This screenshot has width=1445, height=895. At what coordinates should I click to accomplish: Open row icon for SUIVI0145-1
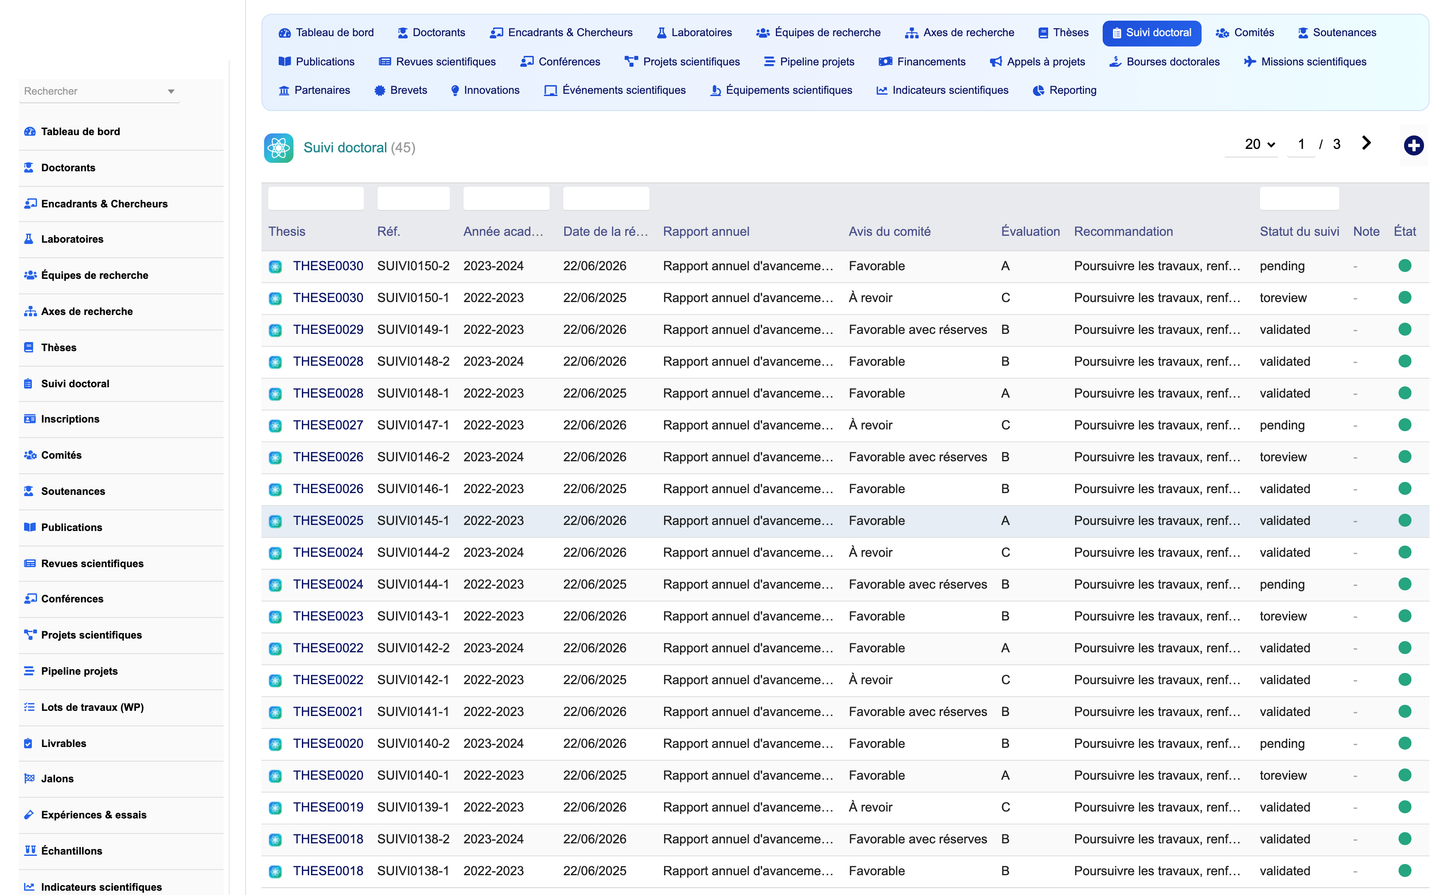click(275, 521)
